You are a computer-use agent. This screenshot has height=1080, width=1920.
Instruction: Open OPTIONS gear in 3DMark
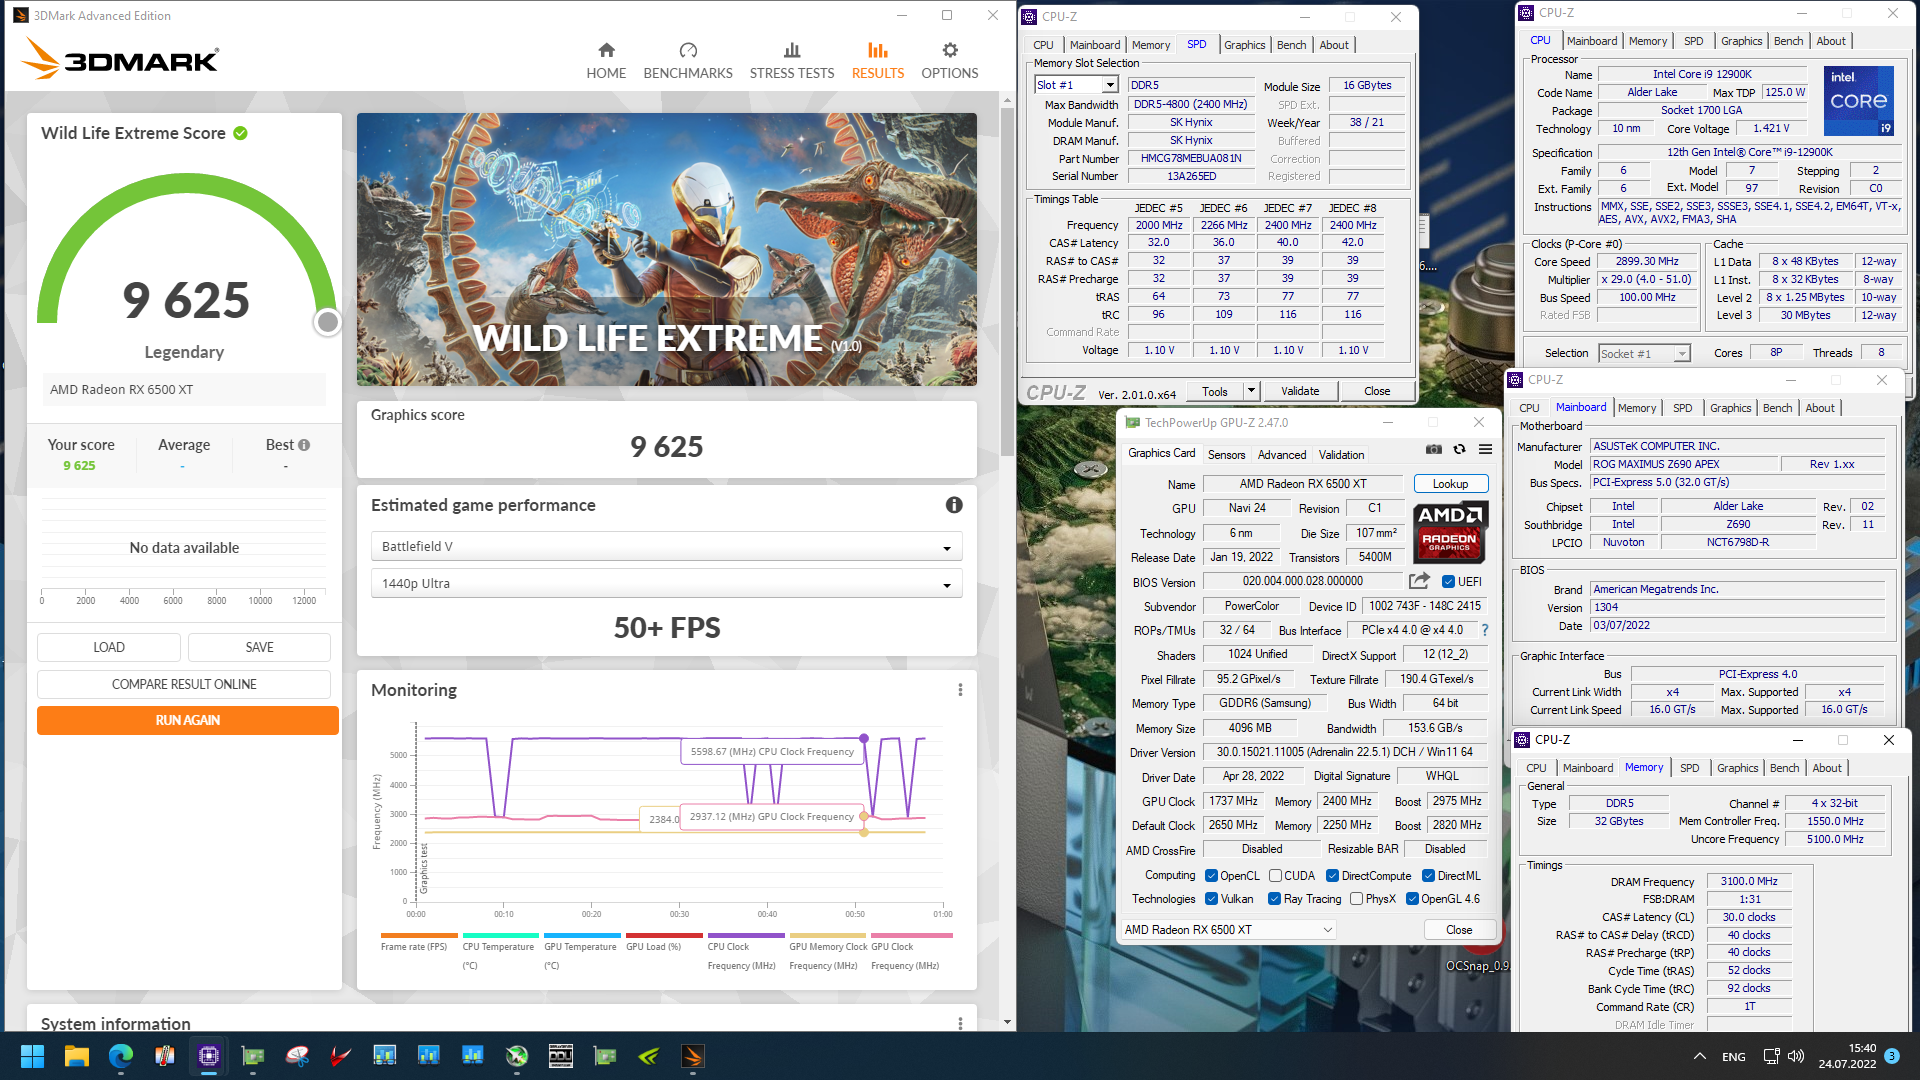tap(950, 60)
